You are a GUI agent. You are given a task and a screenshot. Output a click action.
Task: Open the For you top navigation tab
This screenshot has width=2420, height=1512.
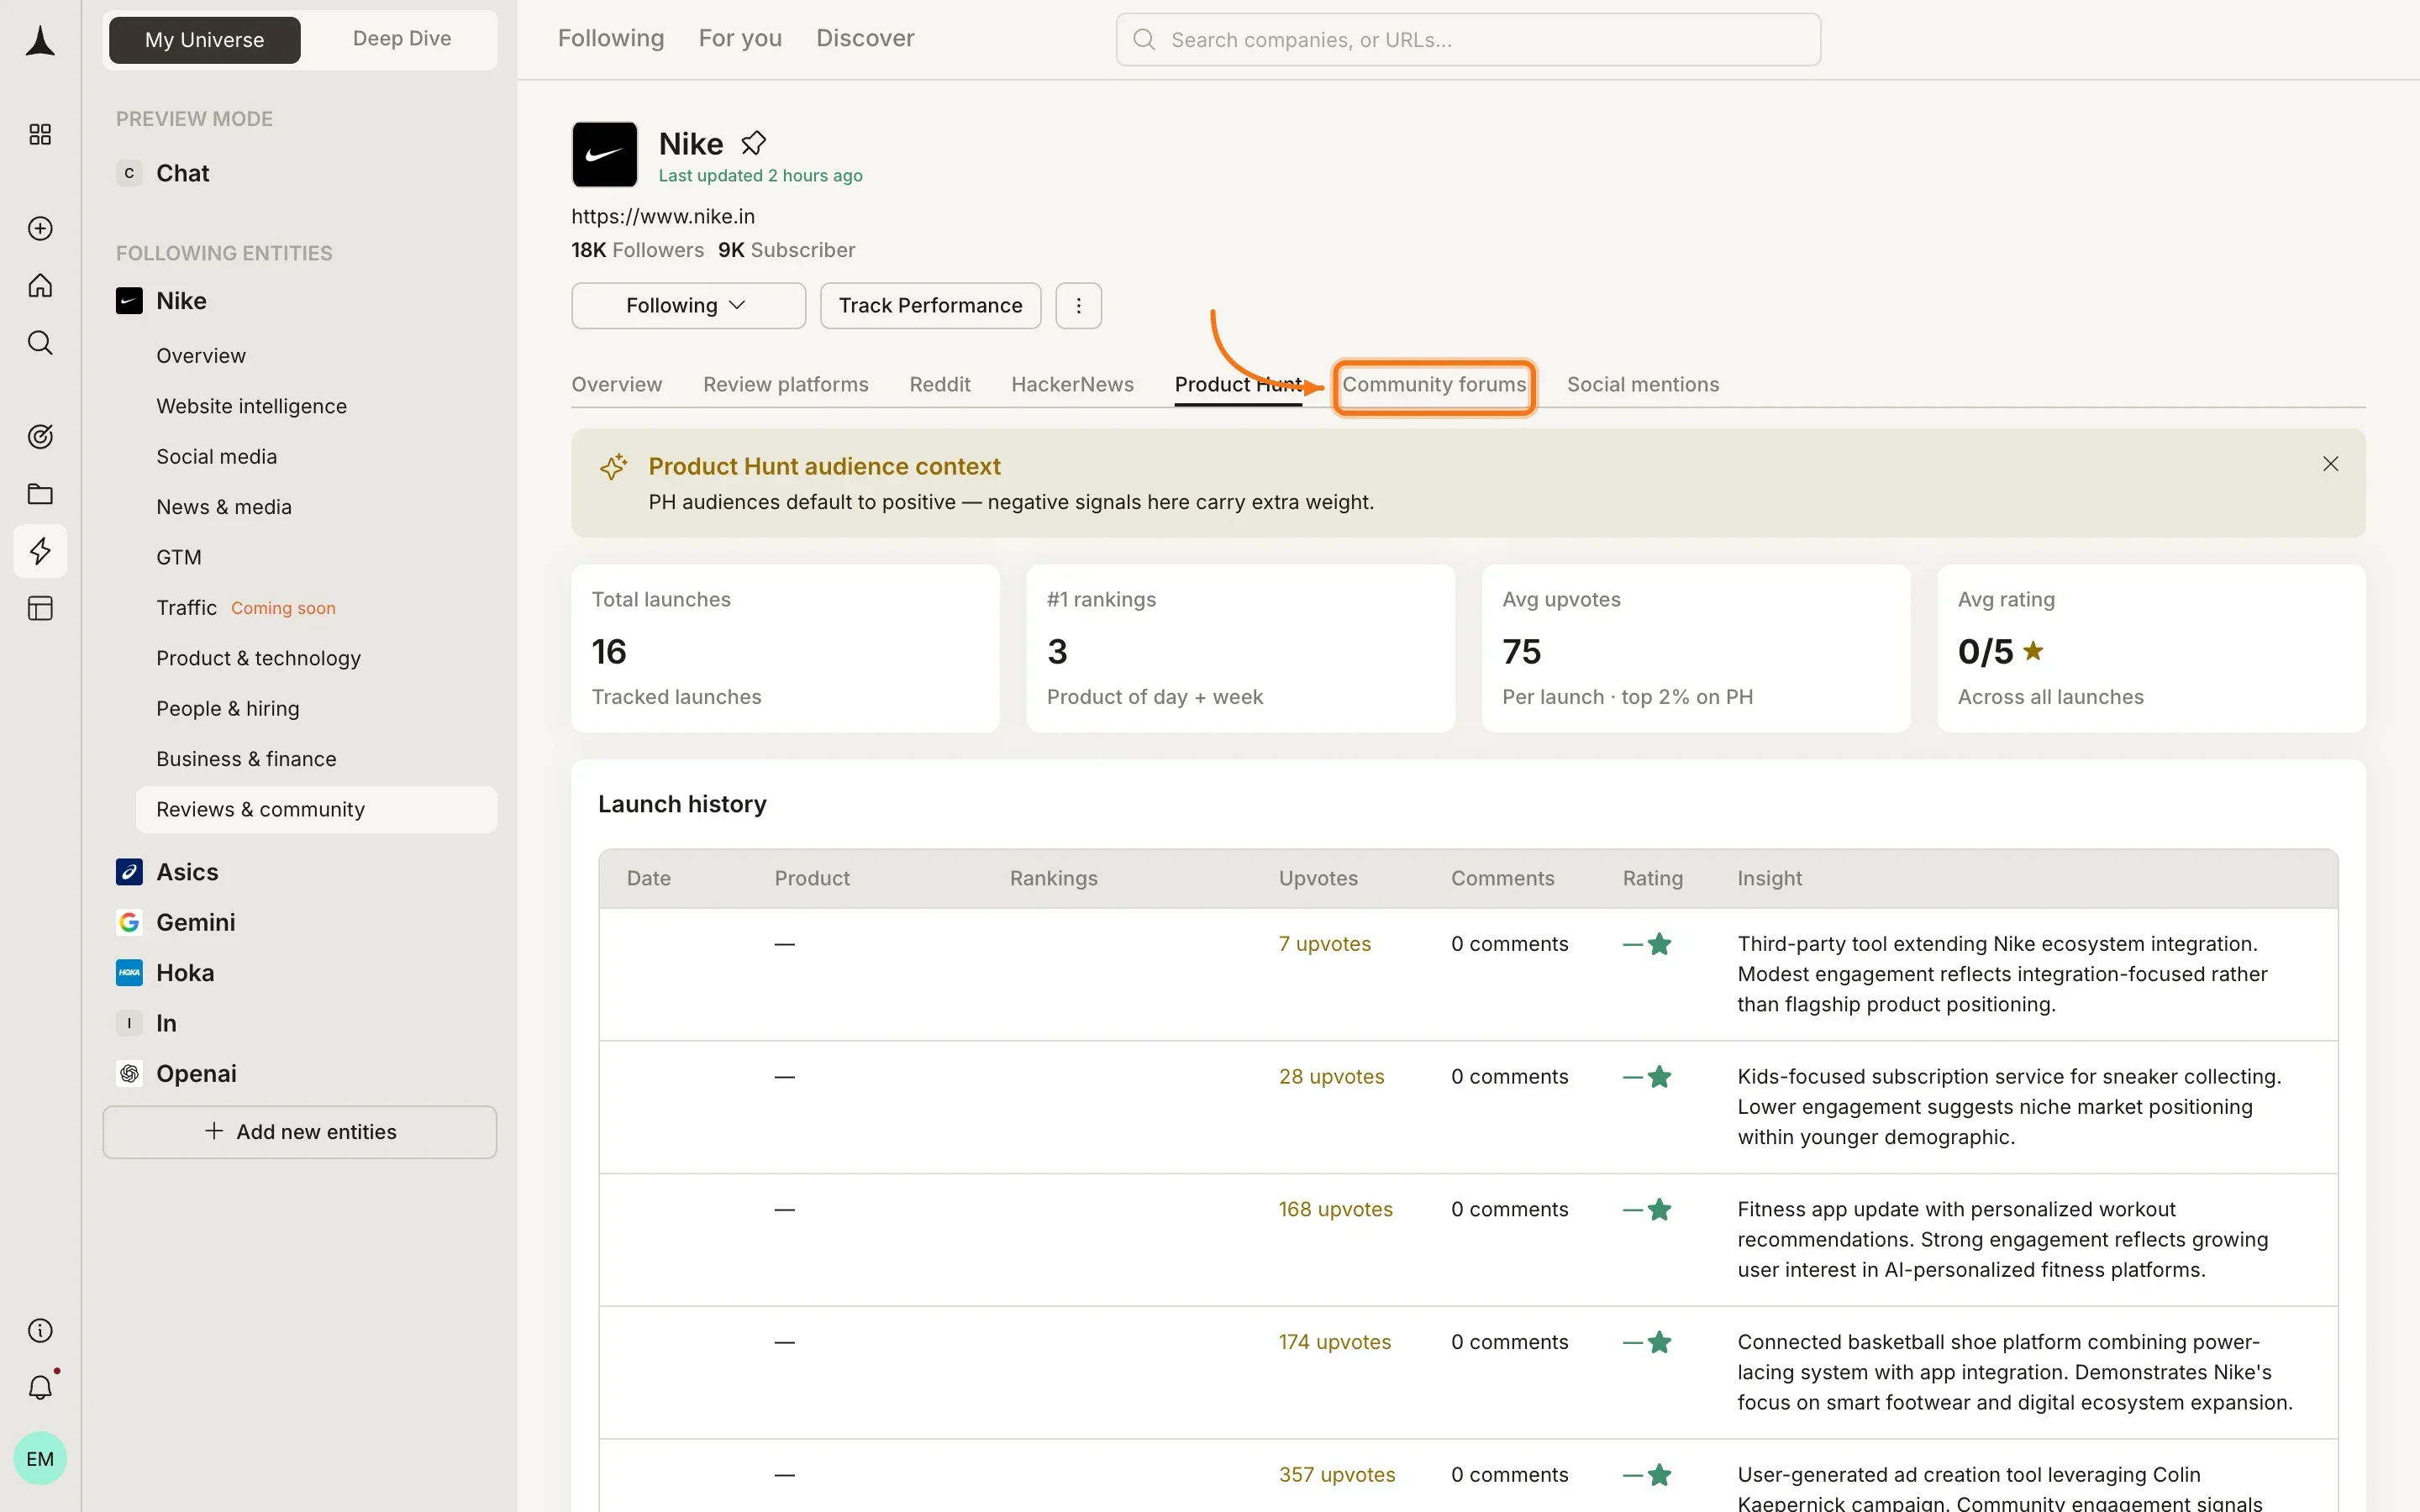[740, 38]
